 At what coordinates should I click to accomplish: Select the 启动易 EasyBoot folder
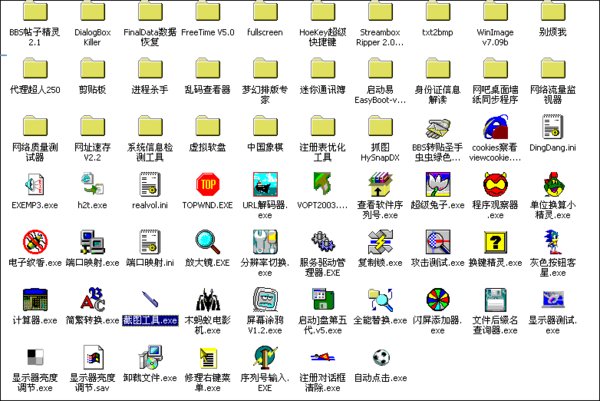[380, 68]
